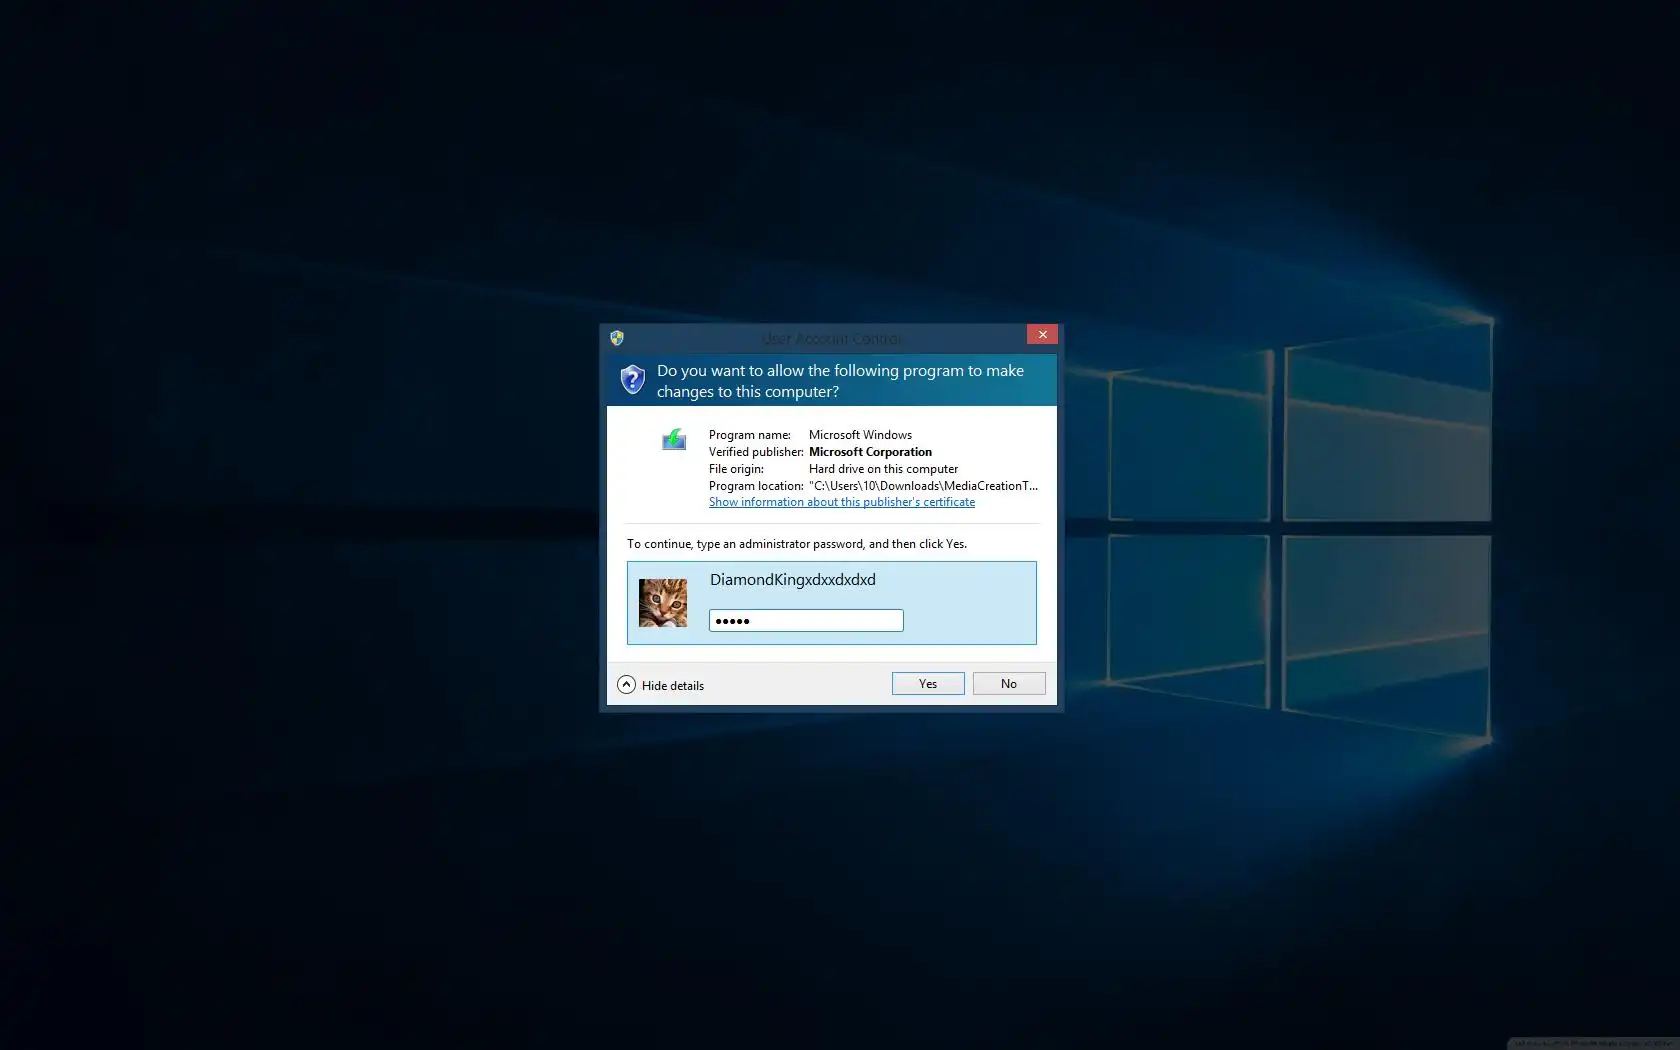Click the Microsoft Corporation publisher name
The width and height of the screenshot is (1680, 1050).
[870, 452]
